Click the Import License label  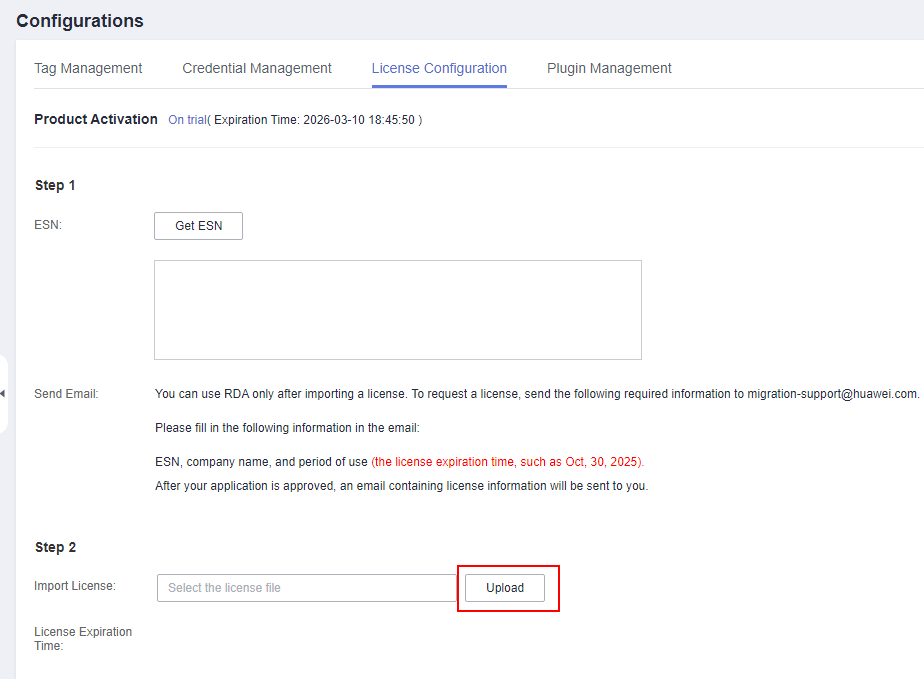point(75,586)
